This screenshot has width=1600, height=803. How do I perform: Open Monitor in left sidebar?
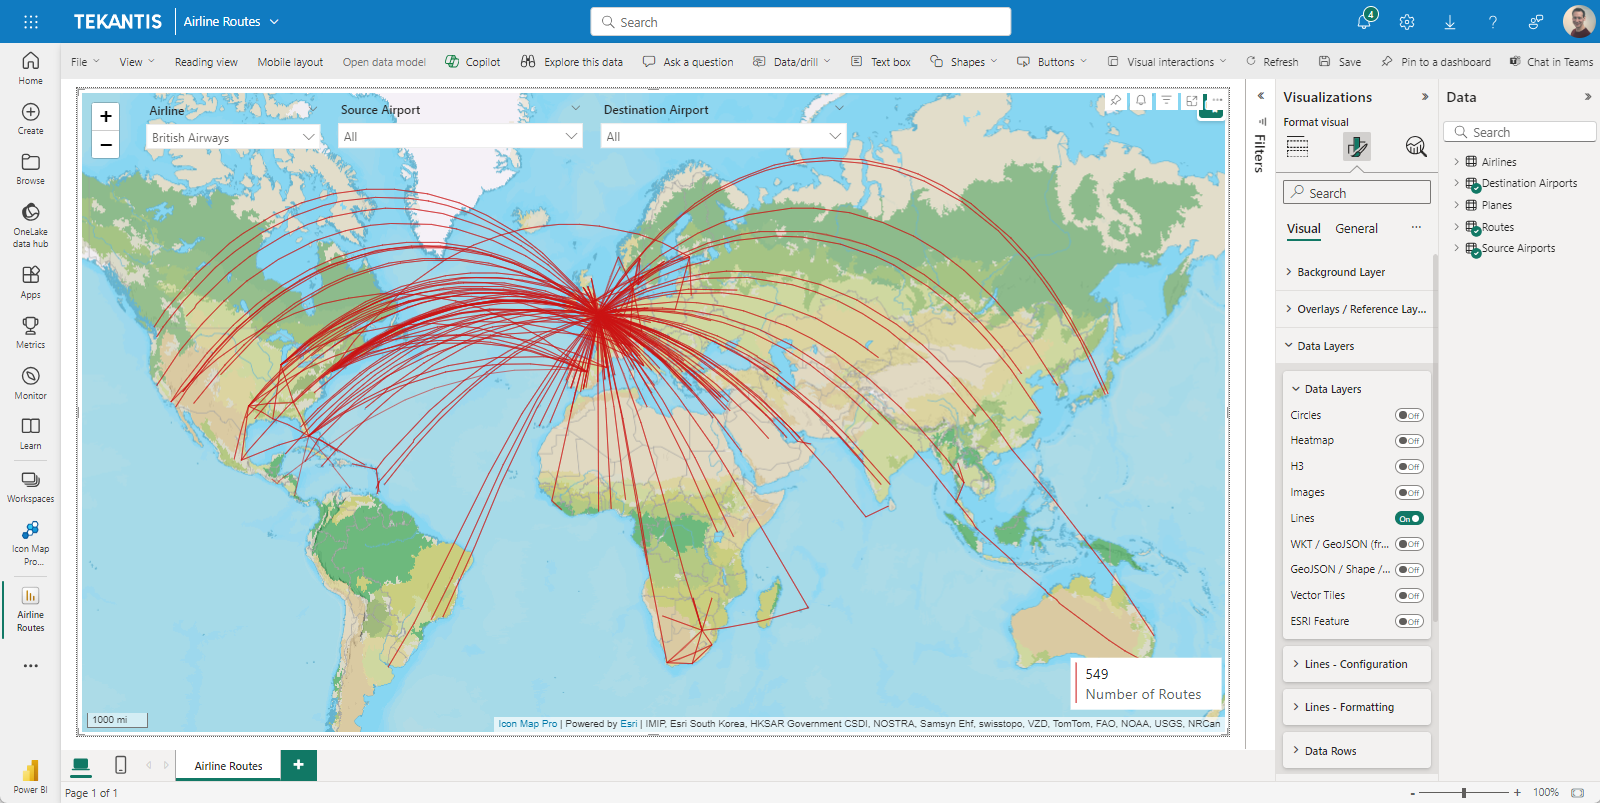click(x=30, y=383)
